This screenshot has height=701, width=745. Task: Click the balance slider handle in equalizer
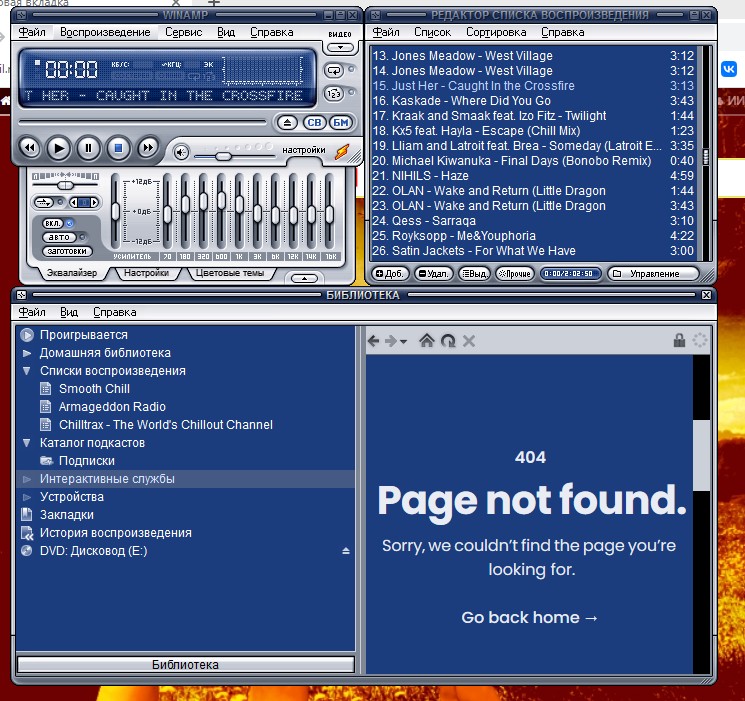tap(65, 185)
